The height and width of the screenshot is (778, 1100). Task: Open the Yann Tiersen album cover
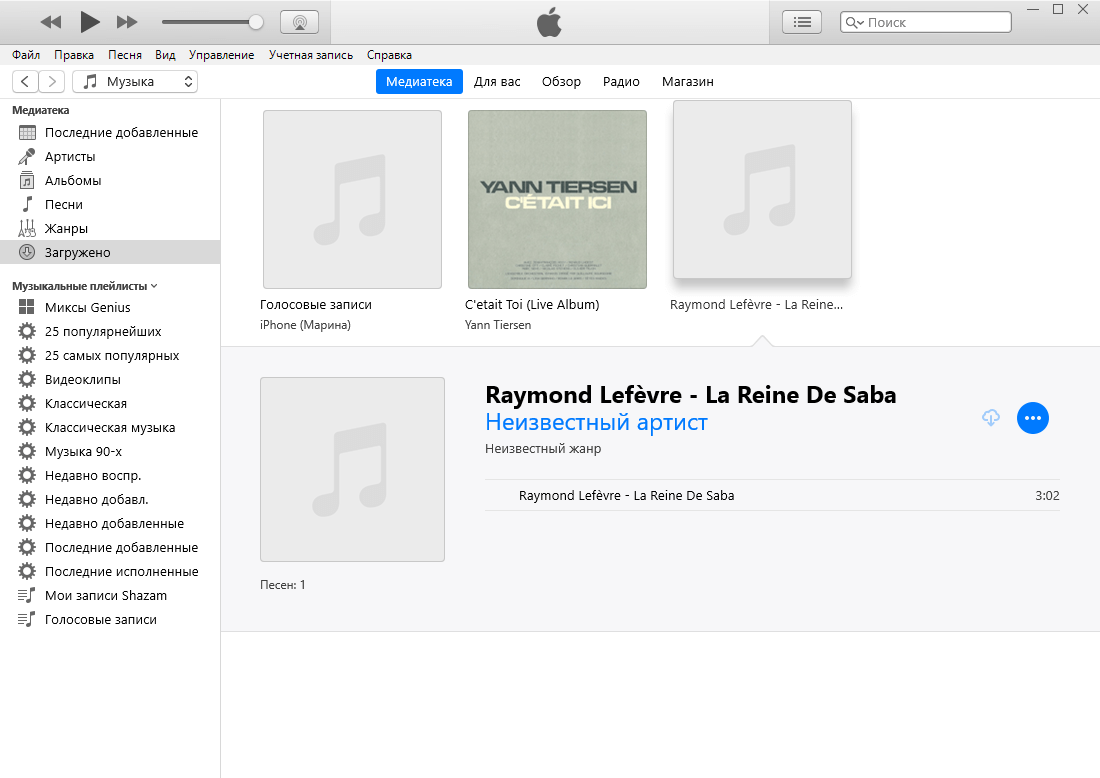pos(557,199)
